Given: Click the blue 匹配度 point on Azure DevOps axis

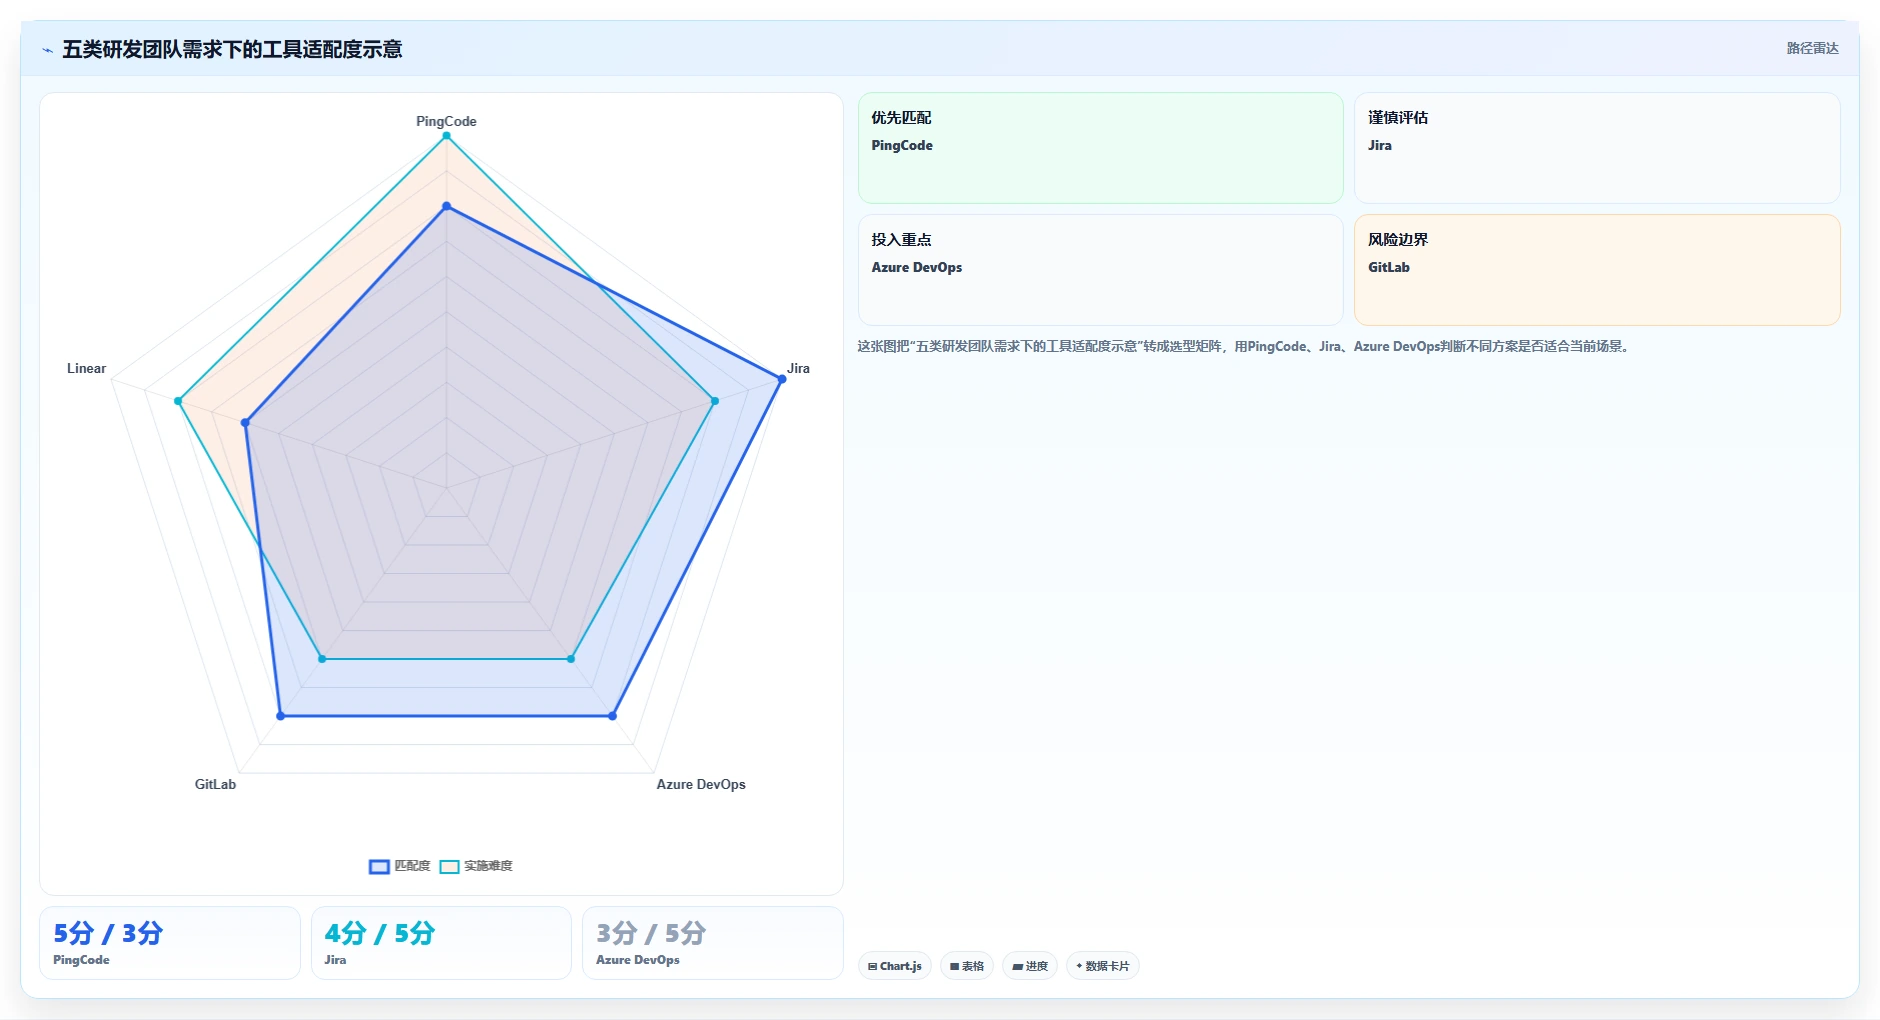Looking at the screenshot, I should pos(613,716).
